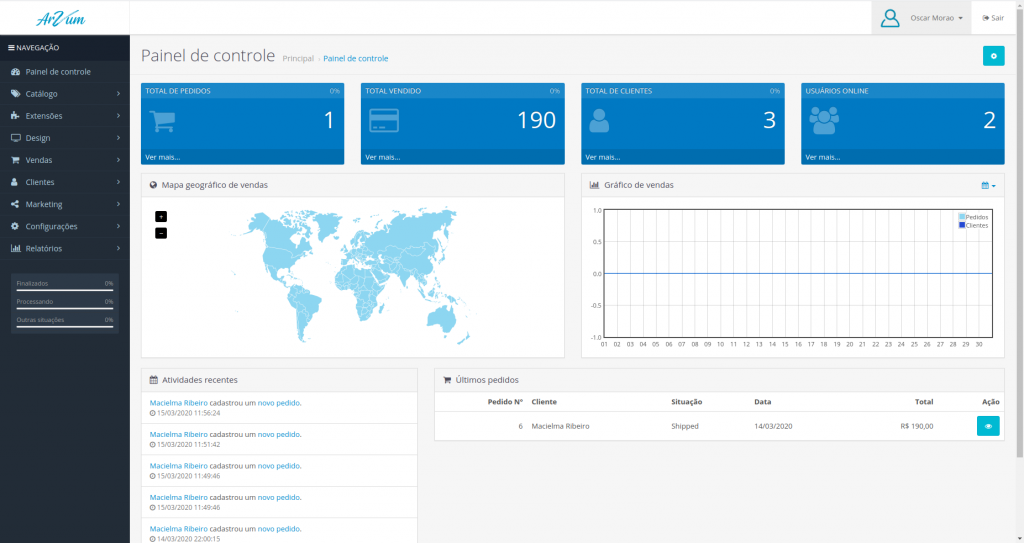Click Ver mais in Total de Pedidos

coord(163,157)
